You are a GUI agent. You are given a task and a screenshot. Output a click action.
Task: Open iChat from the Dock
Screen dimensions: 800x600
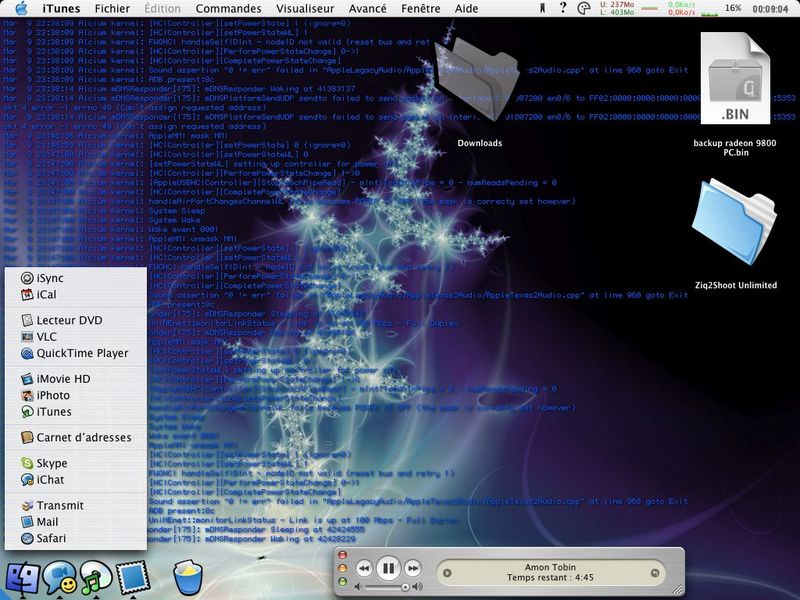59,578
